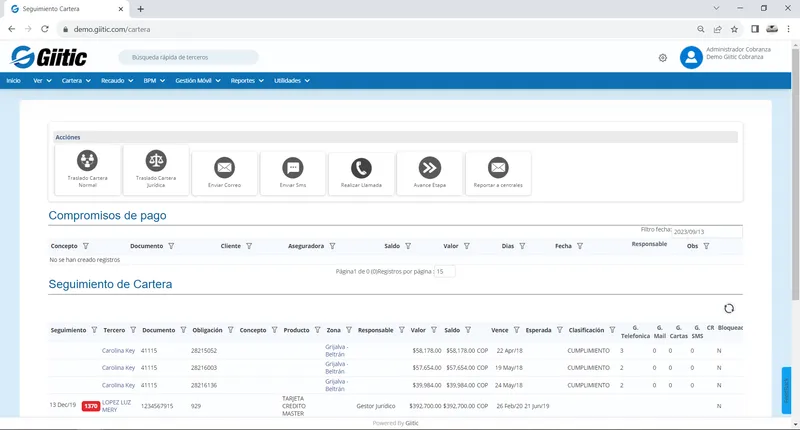
Task: Expand the Ver menu
Action: coord(42,81)
